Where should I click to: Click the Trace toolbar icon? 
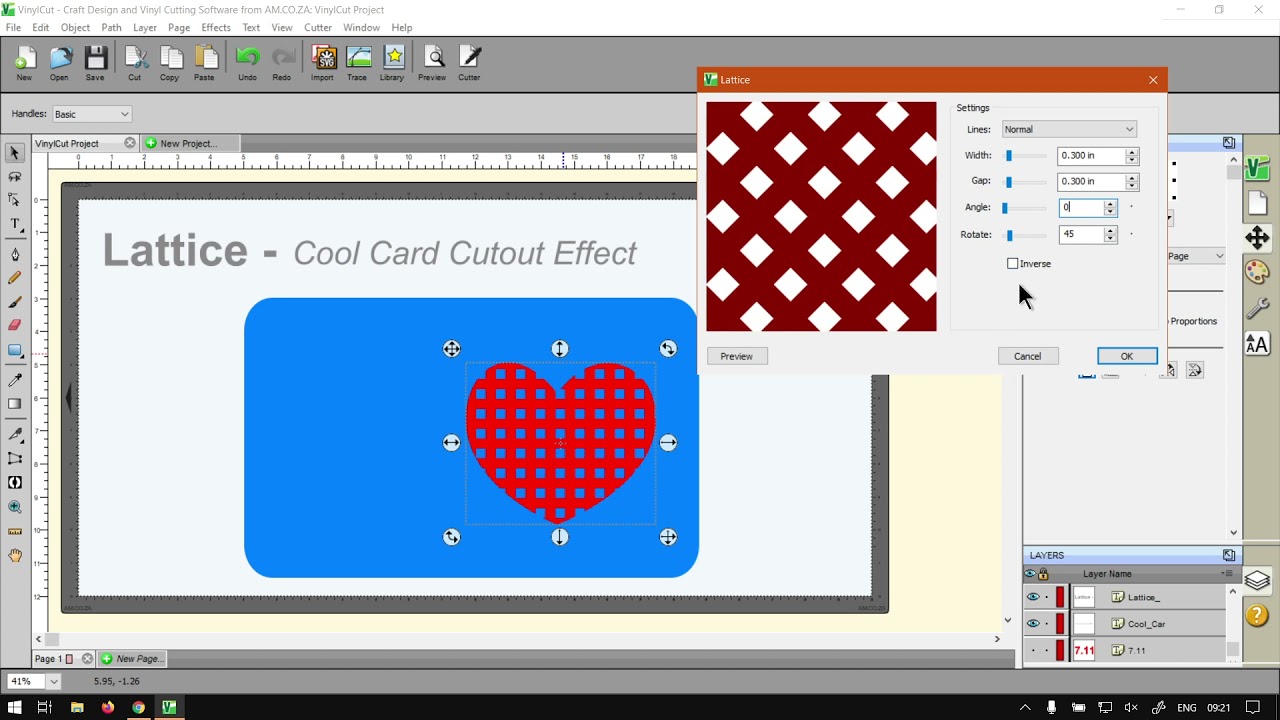point(357,64)
